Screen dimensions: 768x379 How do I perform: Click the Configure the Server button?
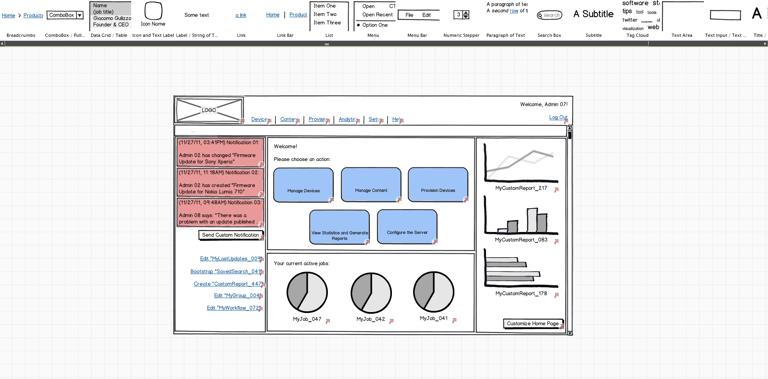pyautogui.click(x=407, y=227)
